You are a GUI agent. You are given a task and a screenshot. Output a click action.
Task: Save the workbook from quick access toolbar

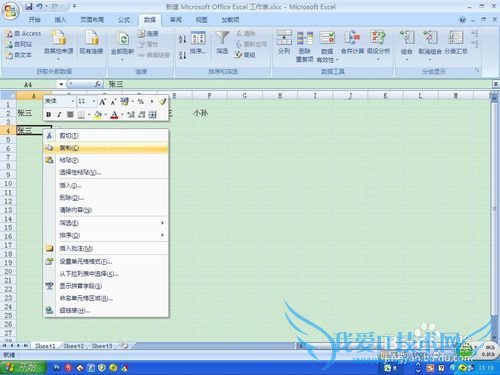29,6
